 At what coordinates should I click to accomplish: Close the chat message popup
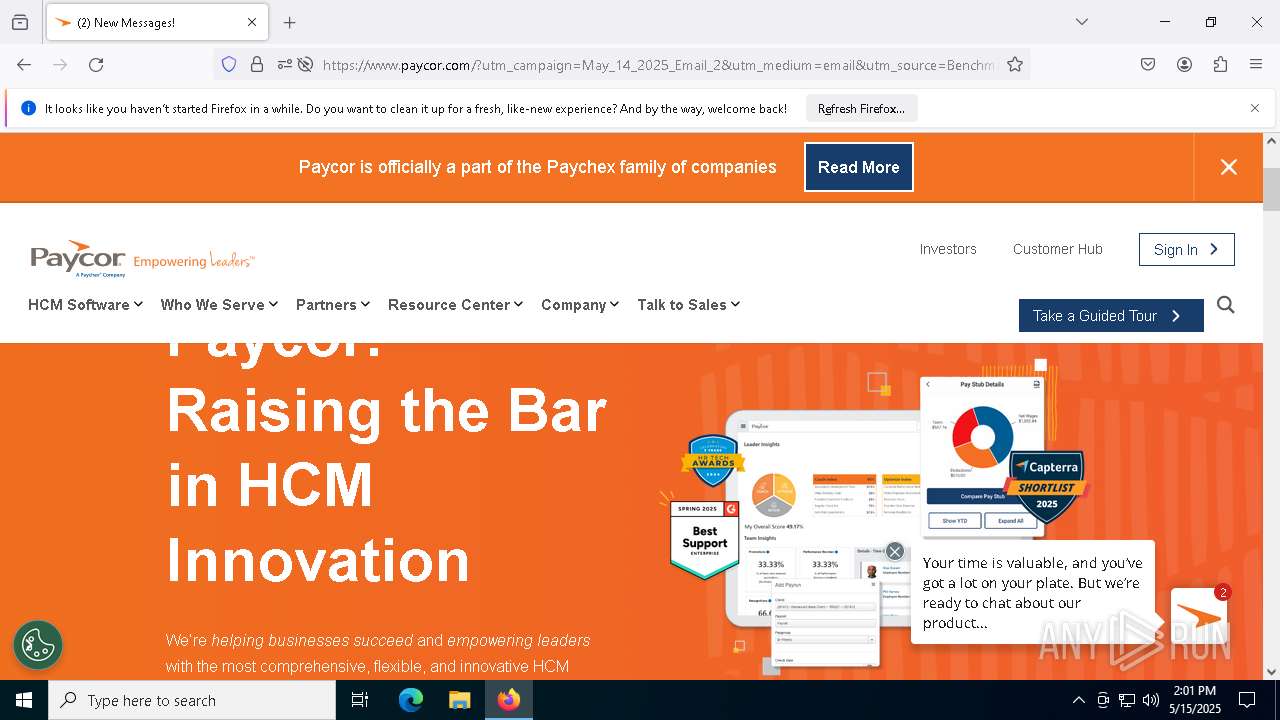[895, 551]
